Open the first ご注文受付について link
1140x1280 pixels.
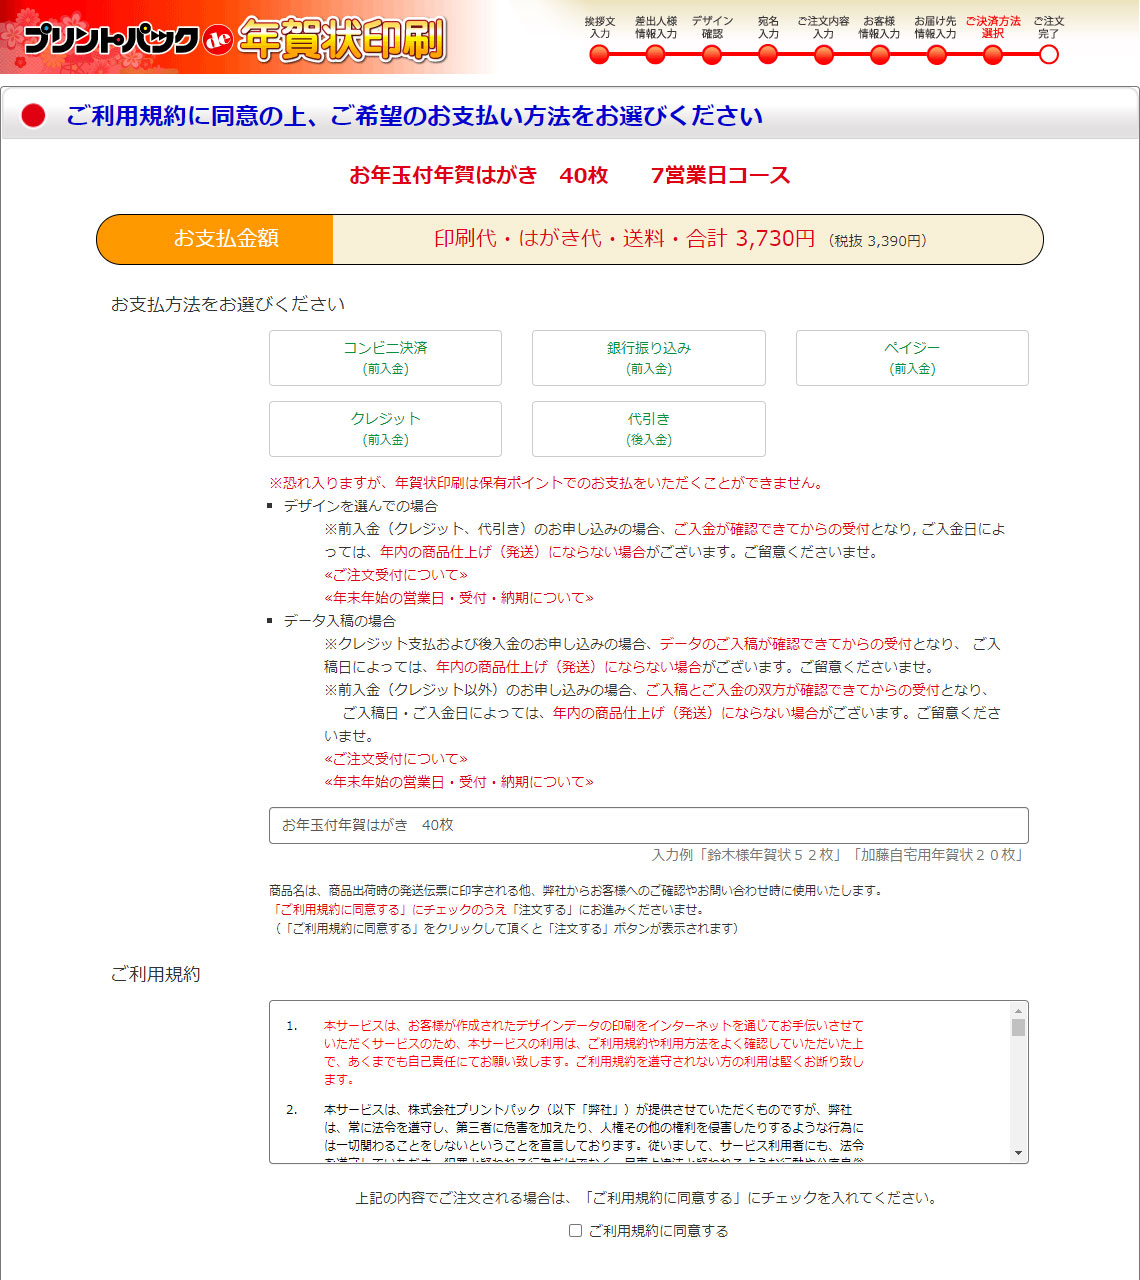tap(396, 575)
